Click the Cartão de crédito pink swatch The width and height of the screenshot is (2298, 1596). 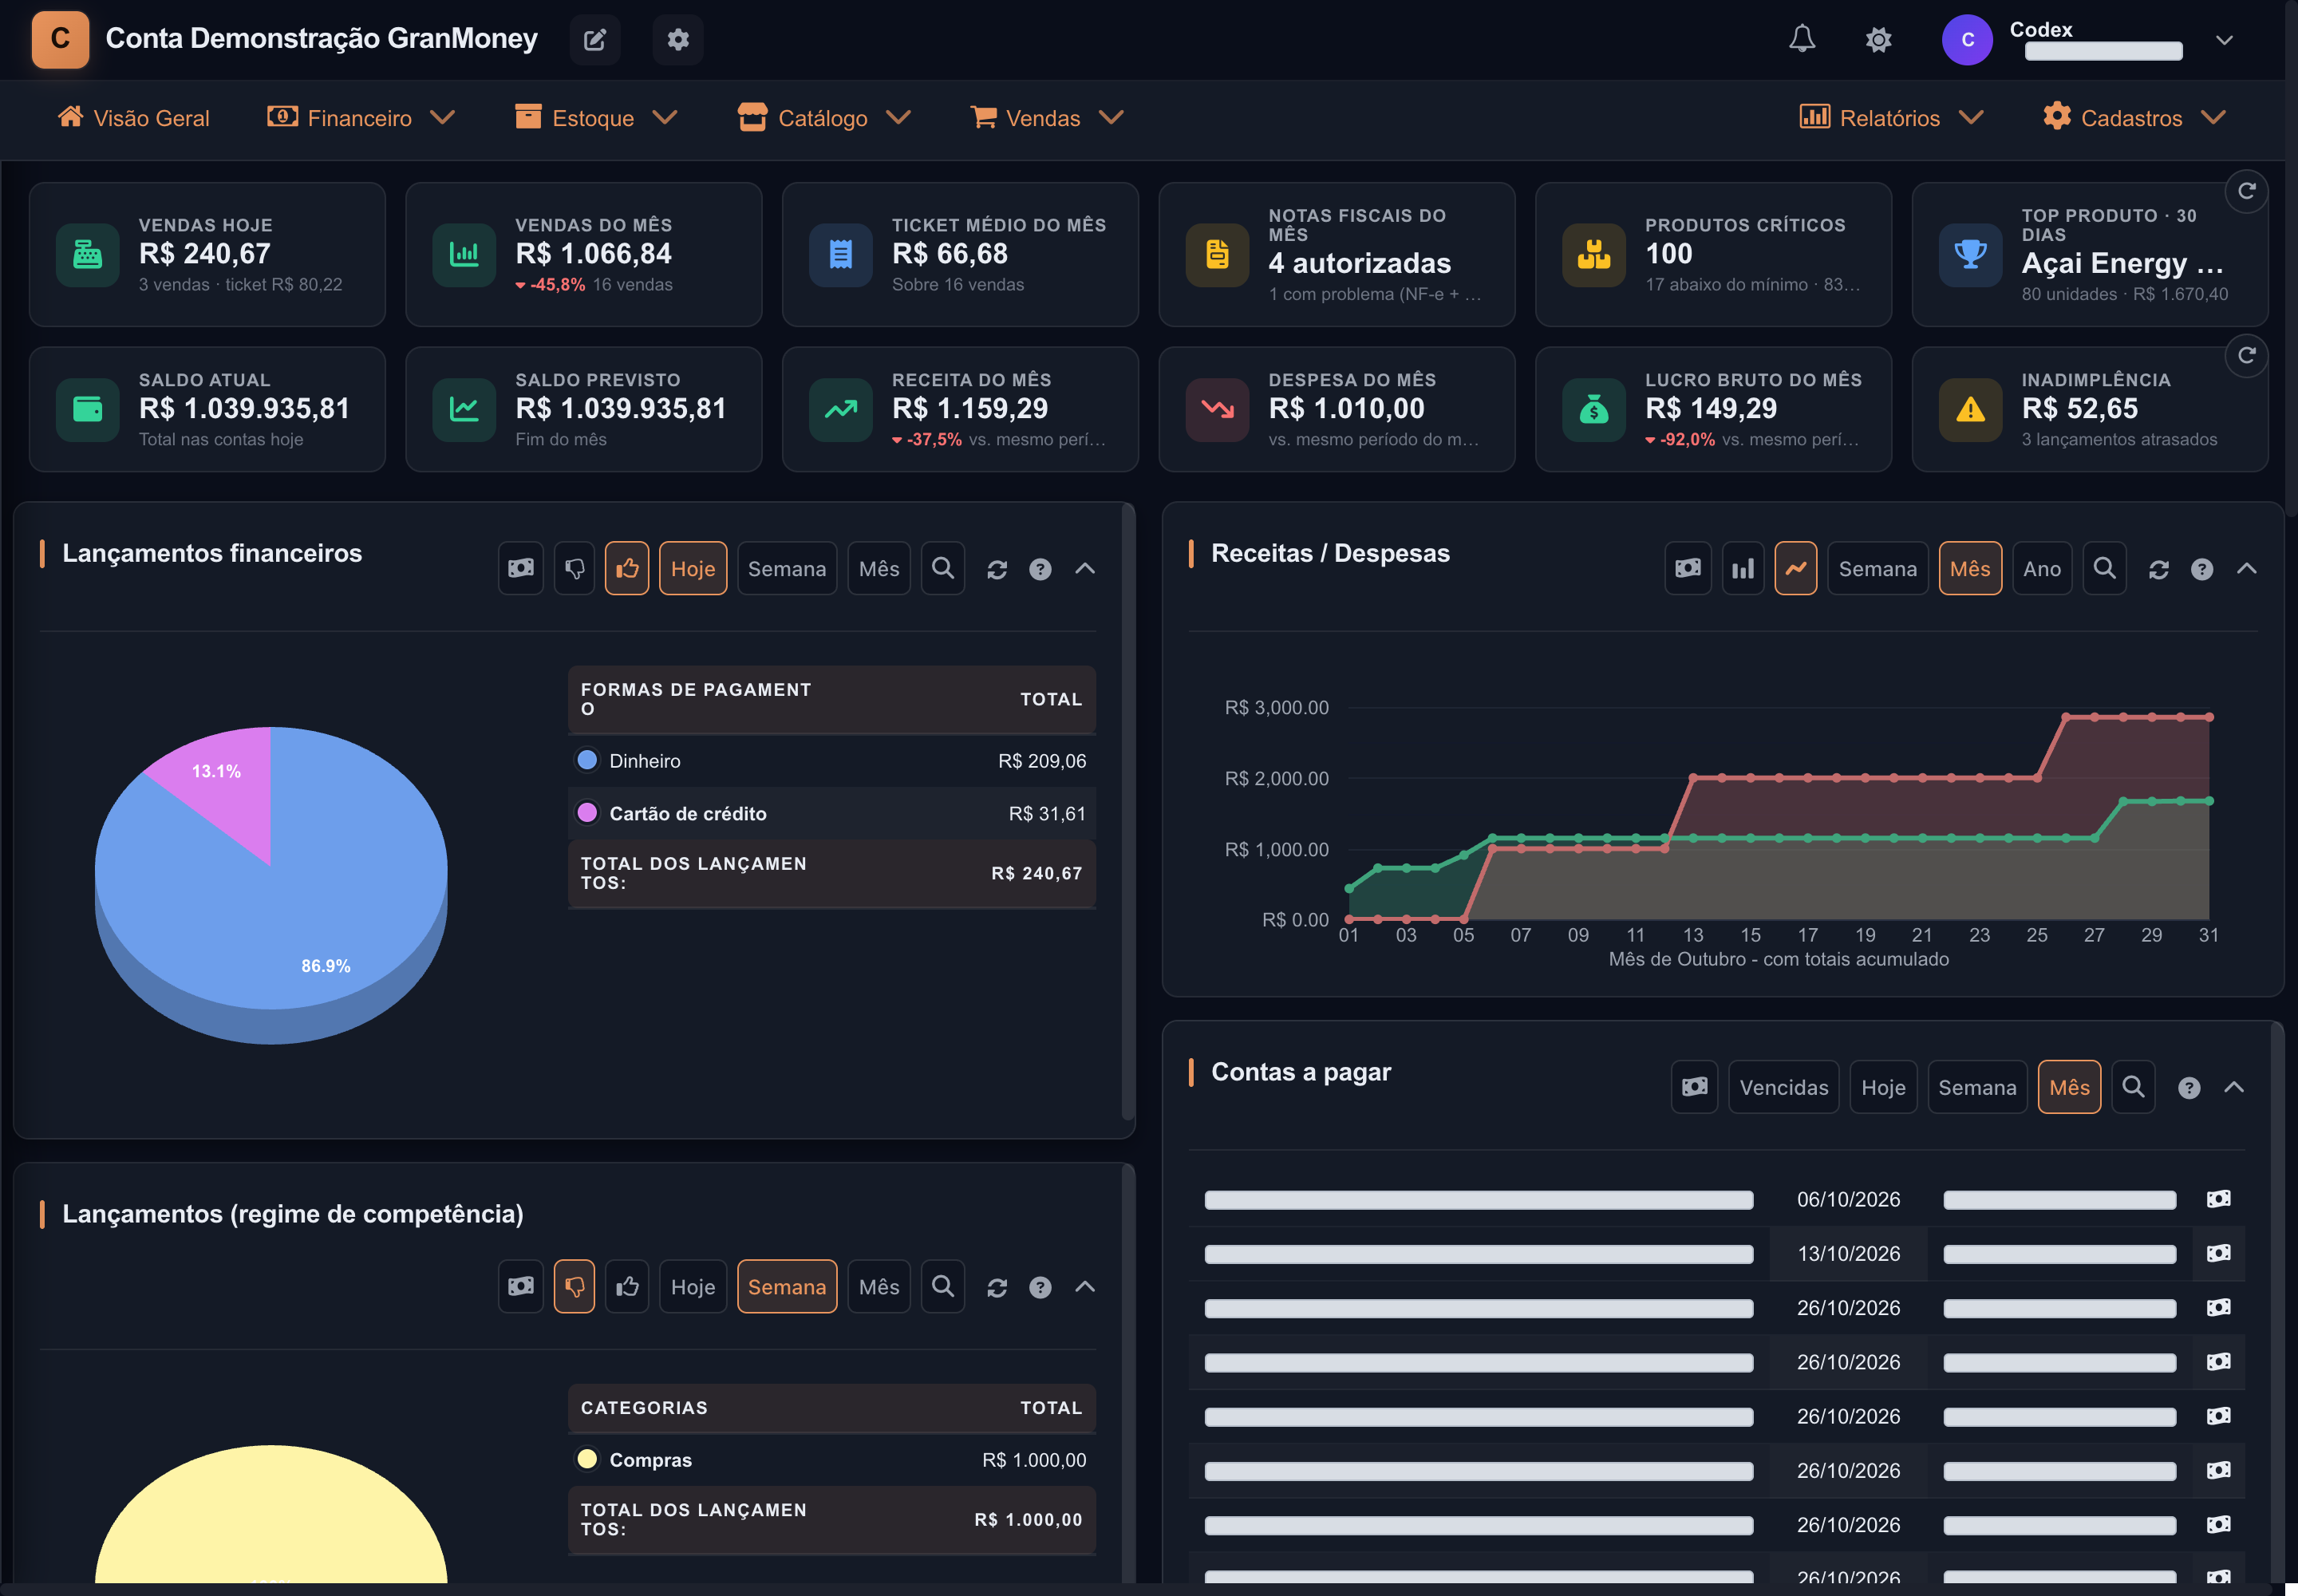(587, 812)
